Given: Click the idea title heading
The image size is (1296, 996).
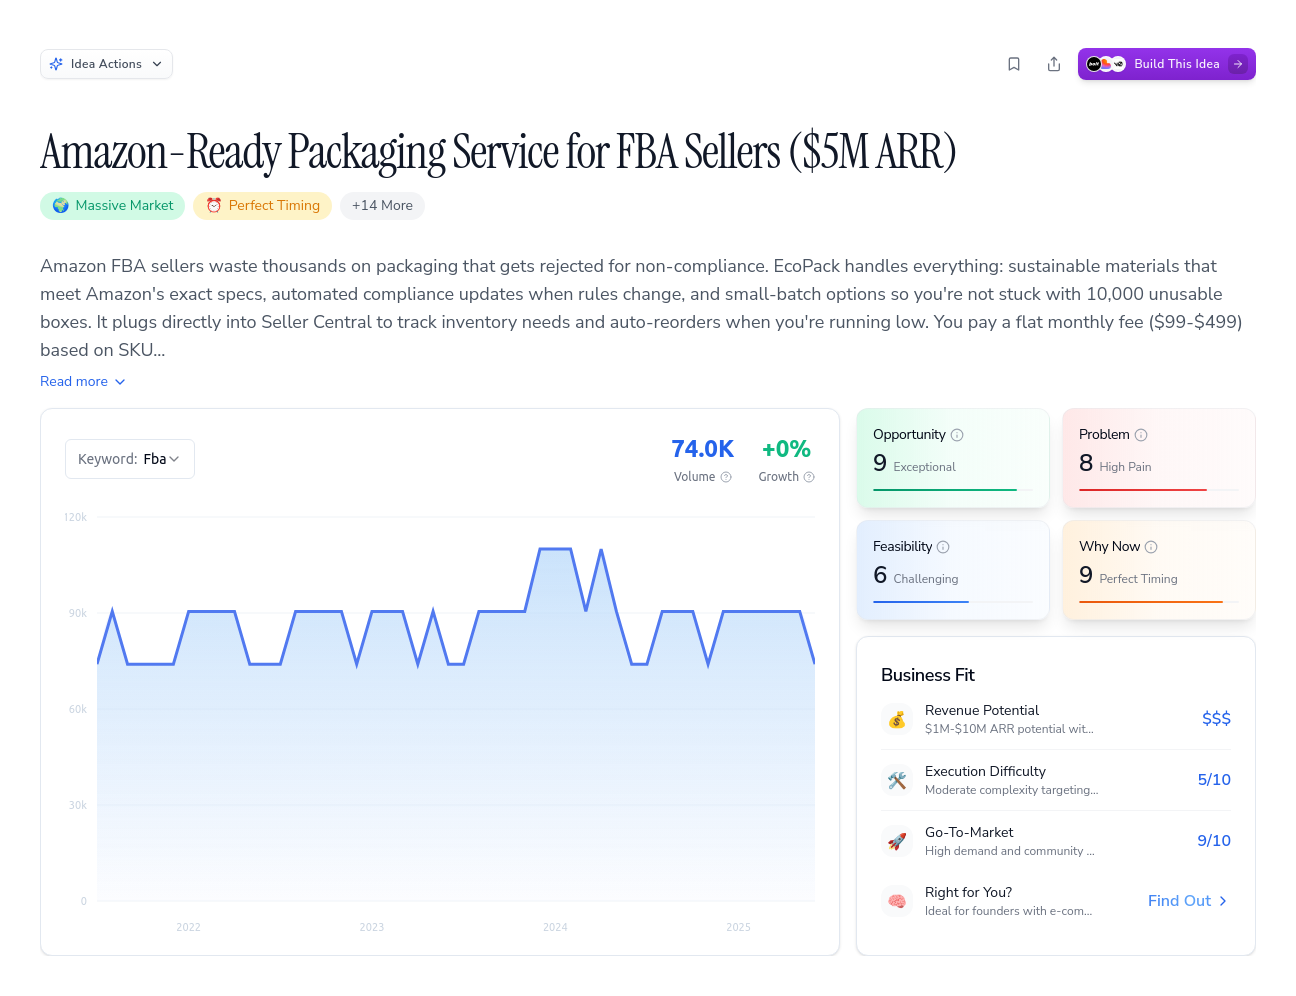Looking at the screenshot, I should 498,151.
